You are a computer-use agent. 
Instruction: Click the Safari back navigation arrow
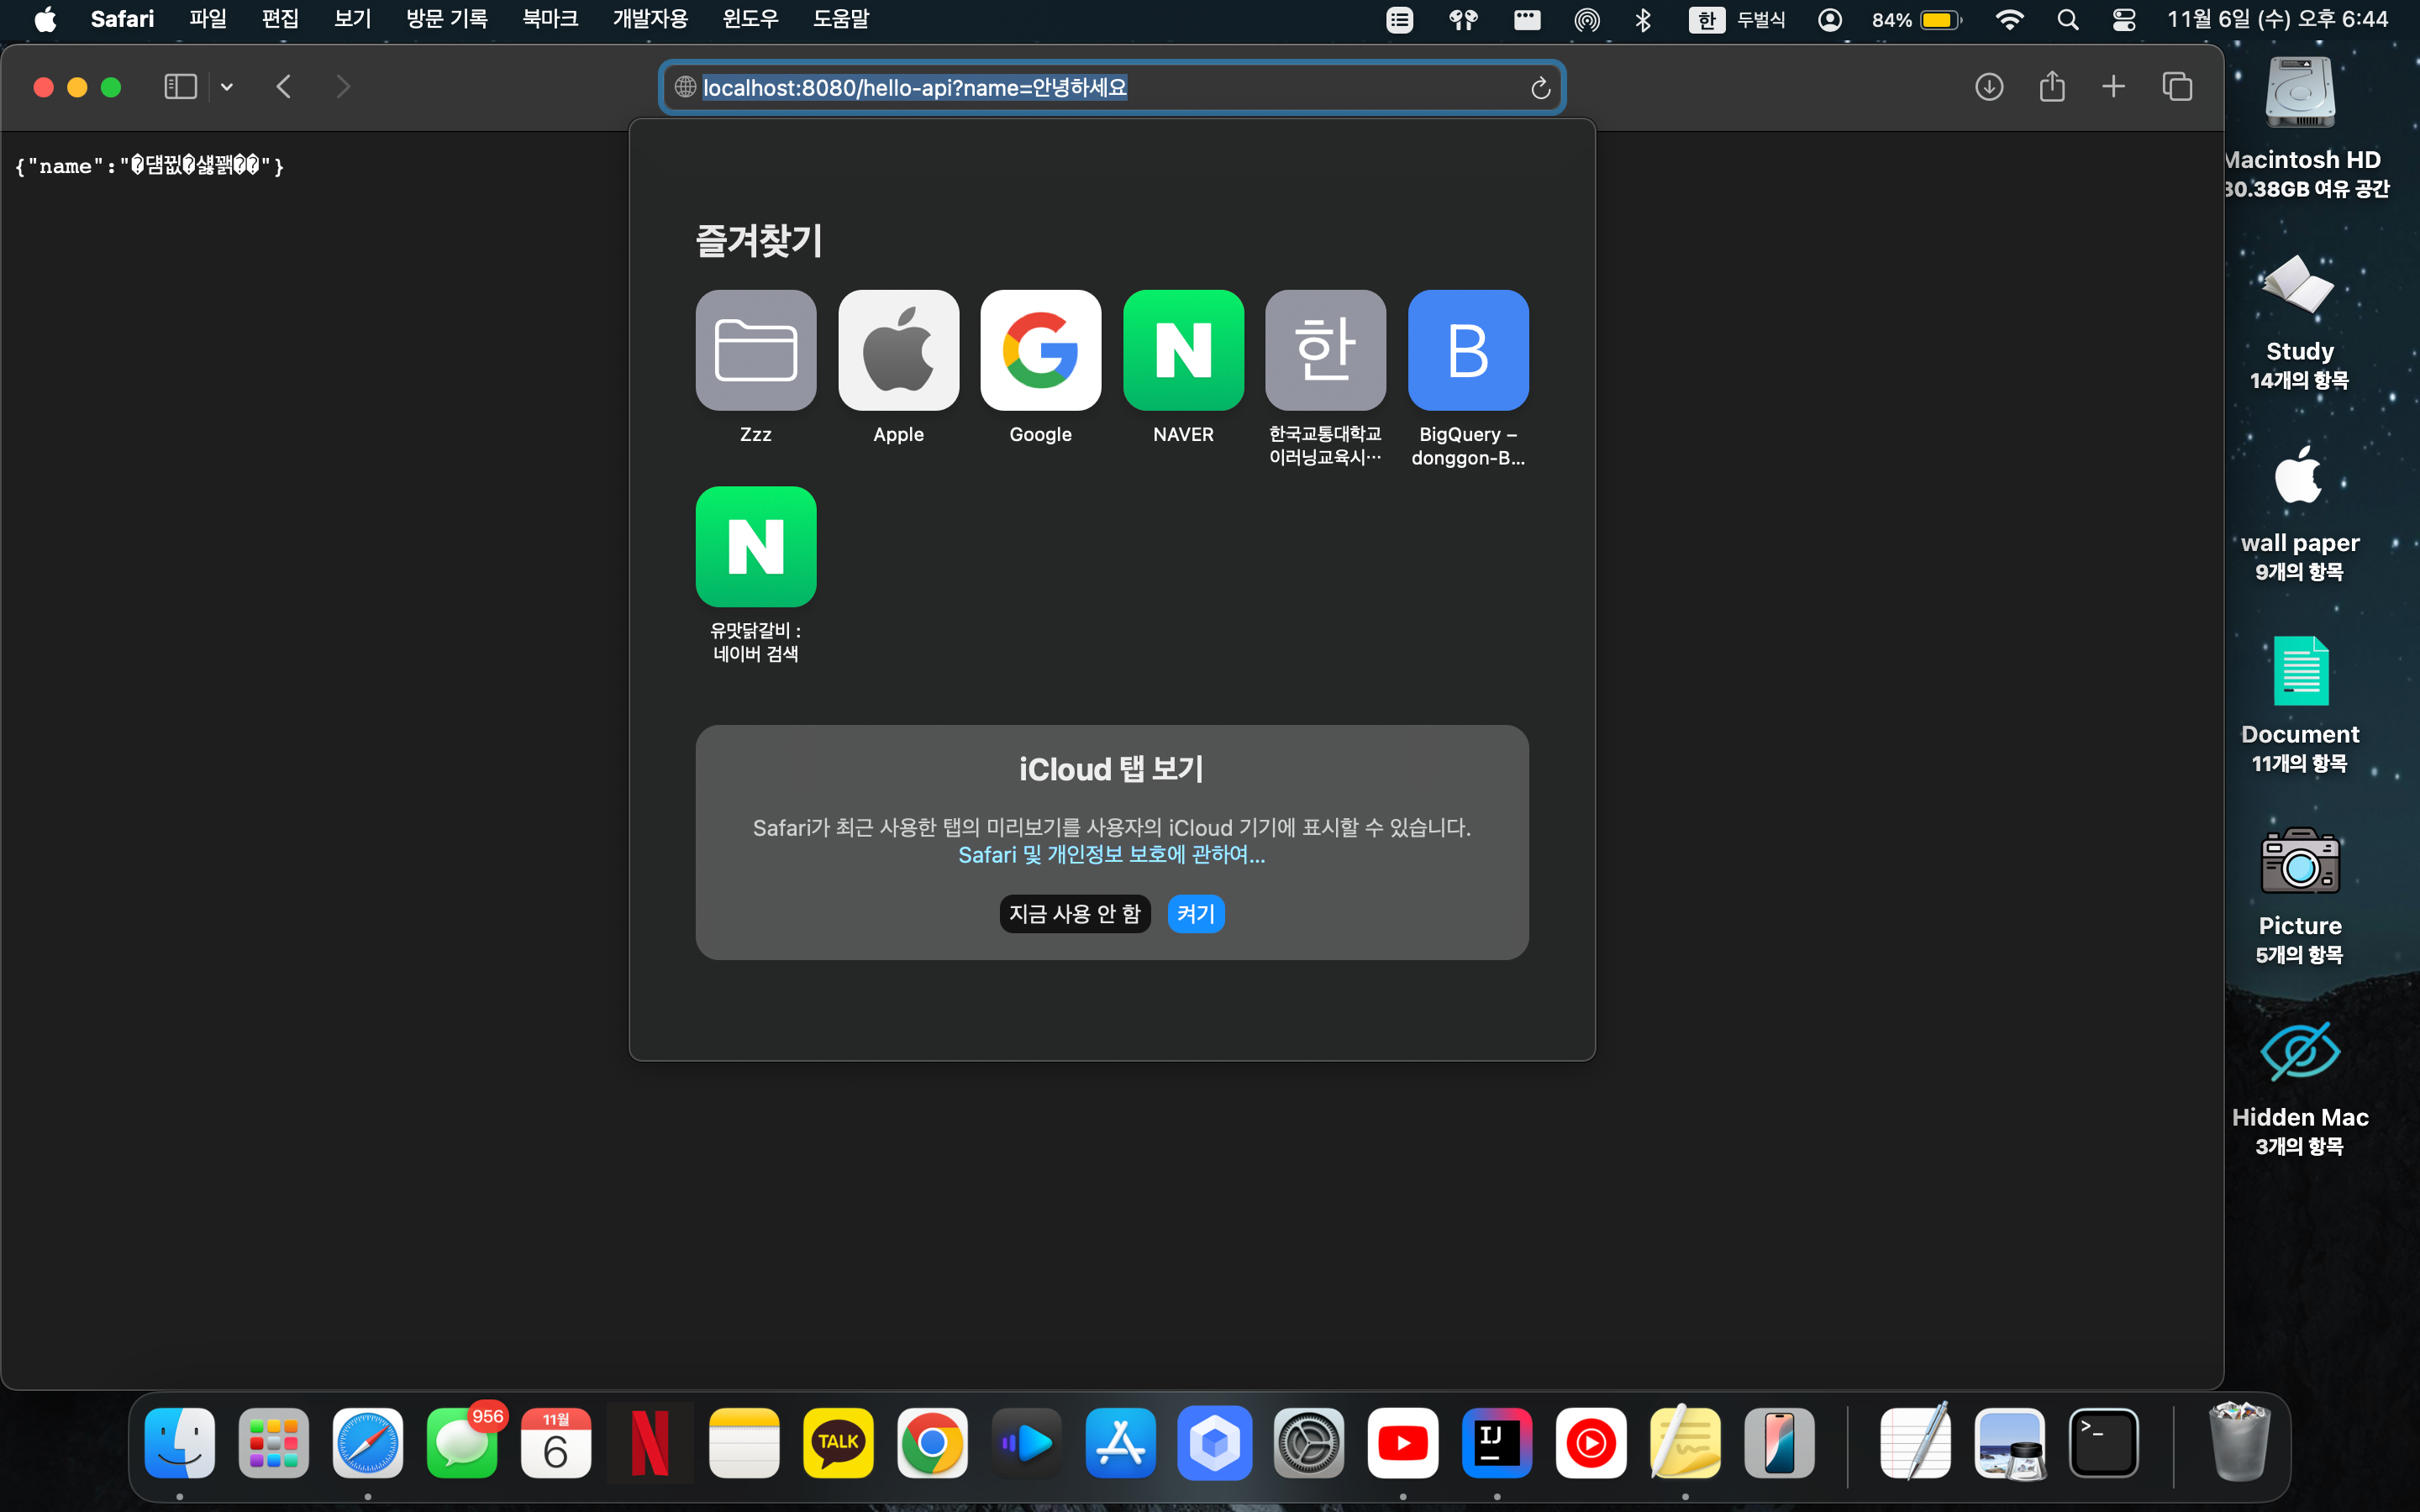pyautogui.click(x=284, y=87)
